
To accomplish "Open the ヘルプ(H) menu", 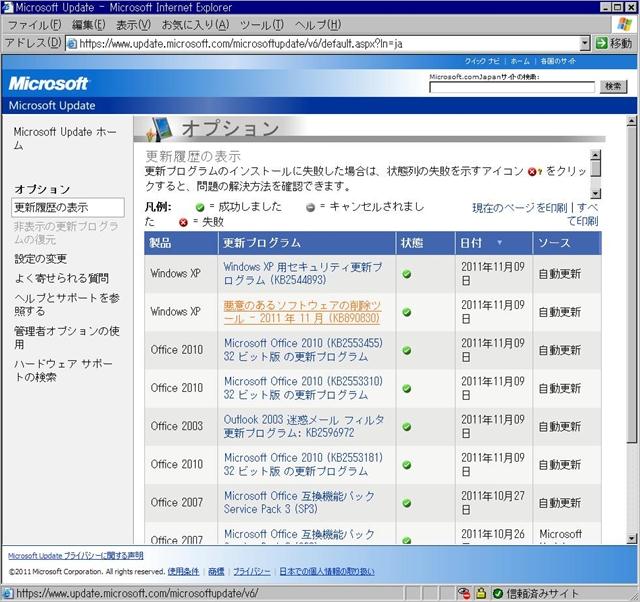I will tap(318, 25).
